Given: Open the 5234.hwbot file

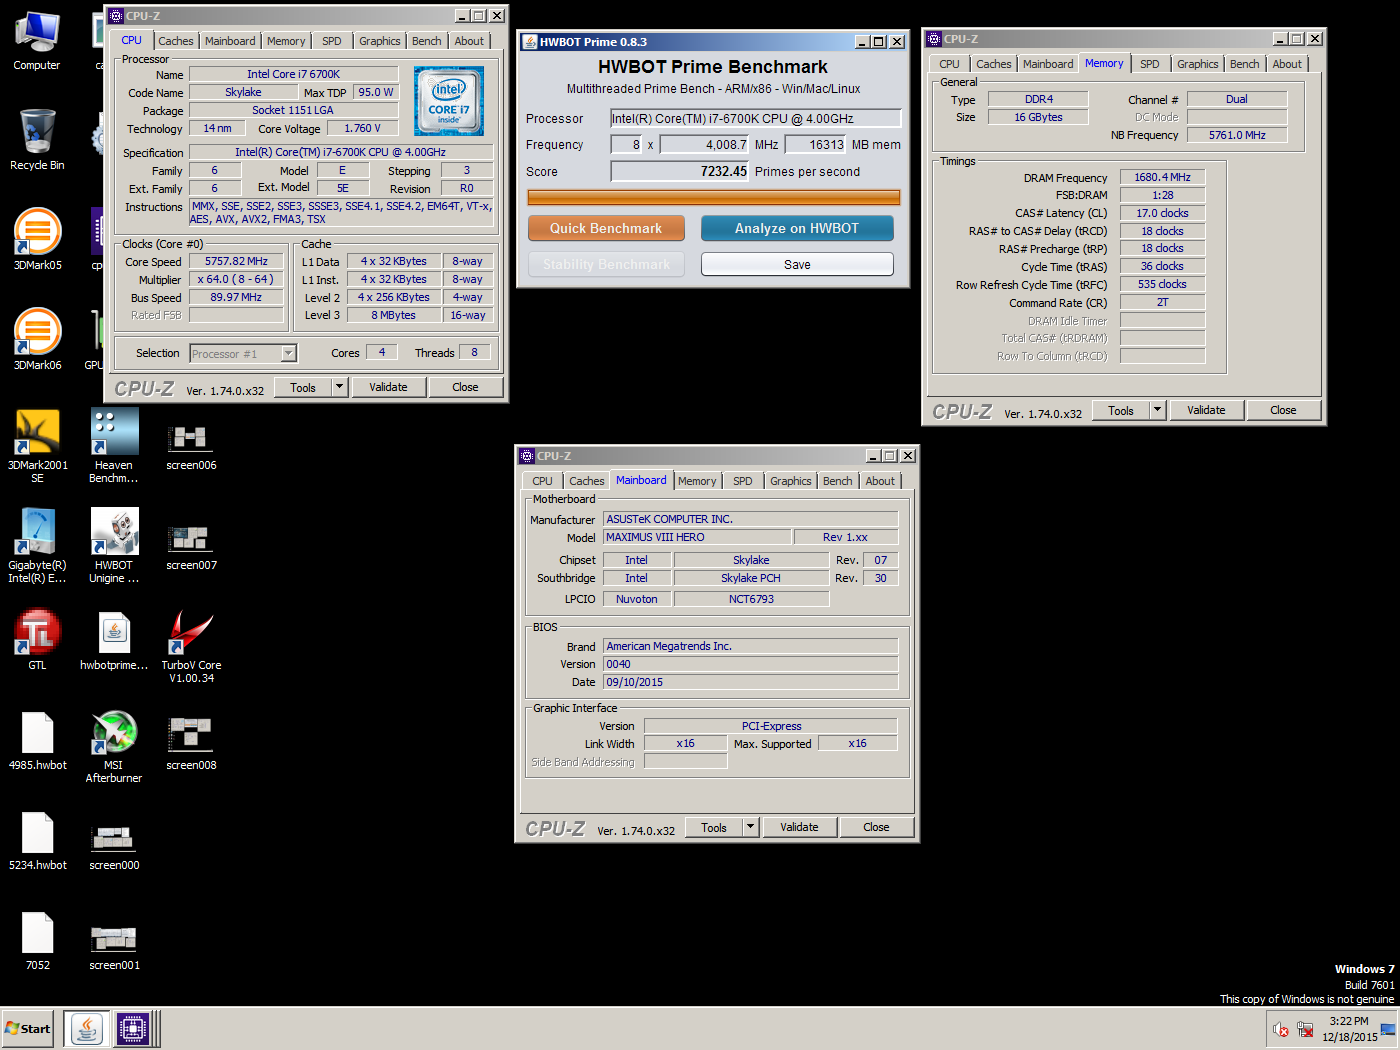Looking at the screenshot, I should [37, 840].
